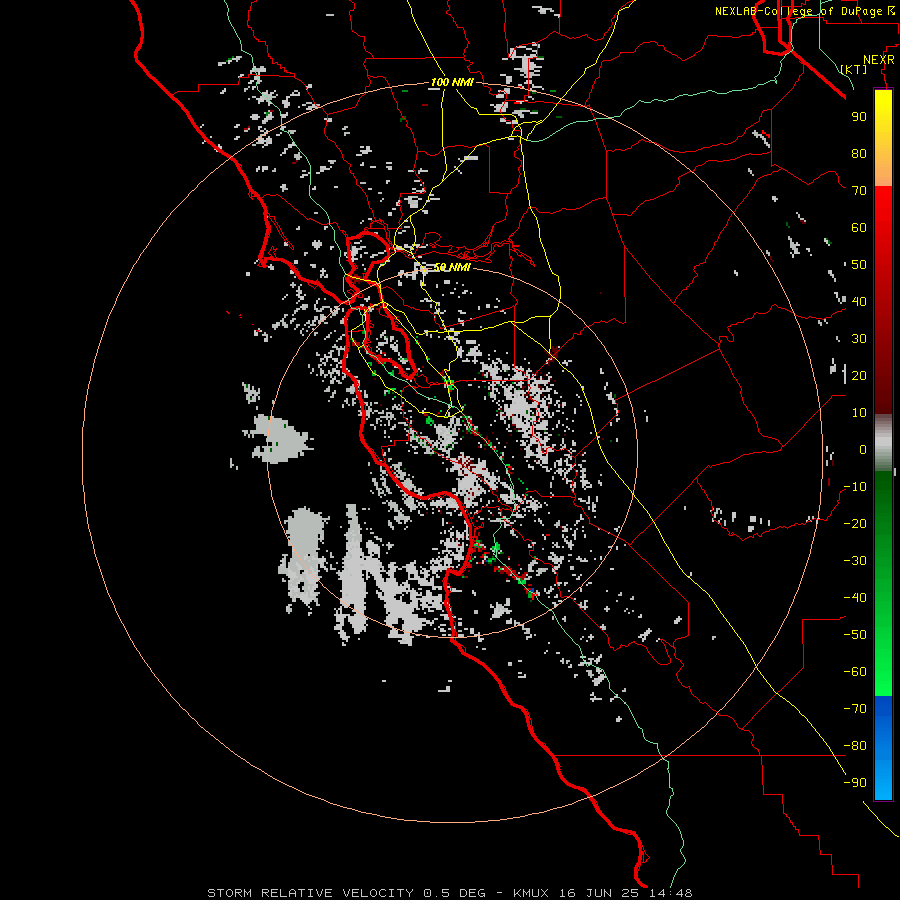
Task: Pick the gray zero band of the scale
Action: [x=883, y=443]
